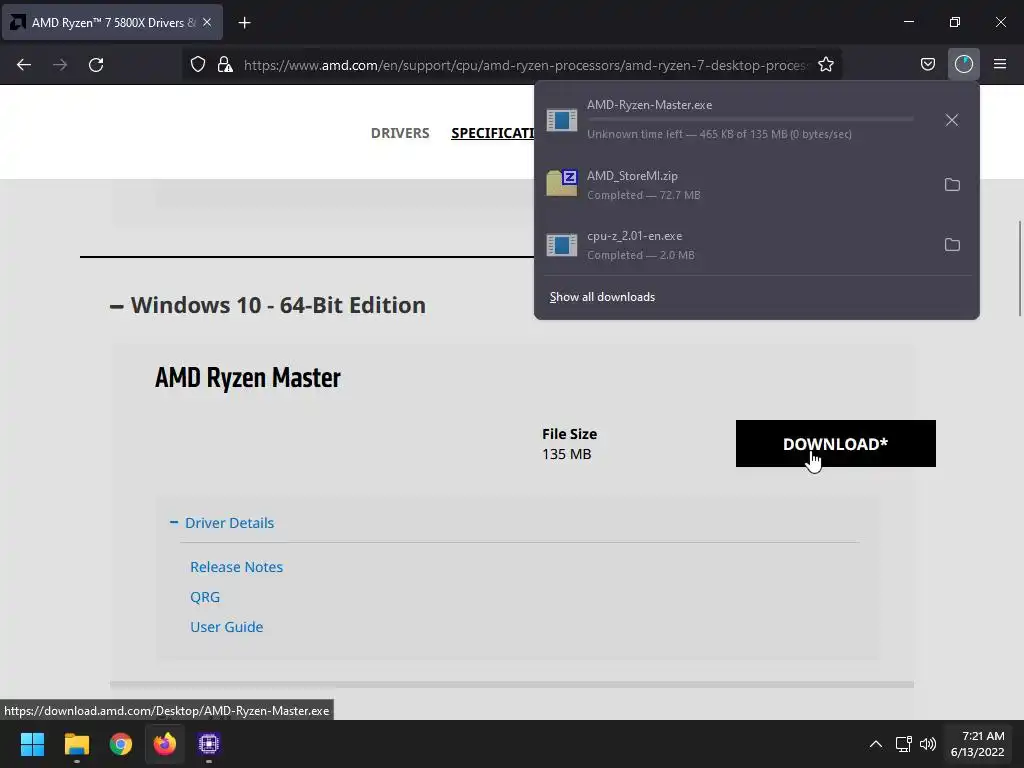Image resolution: width=1024 pixels, height=768 pixels.
Task: Show all downloads
Action: coord(602,297)
